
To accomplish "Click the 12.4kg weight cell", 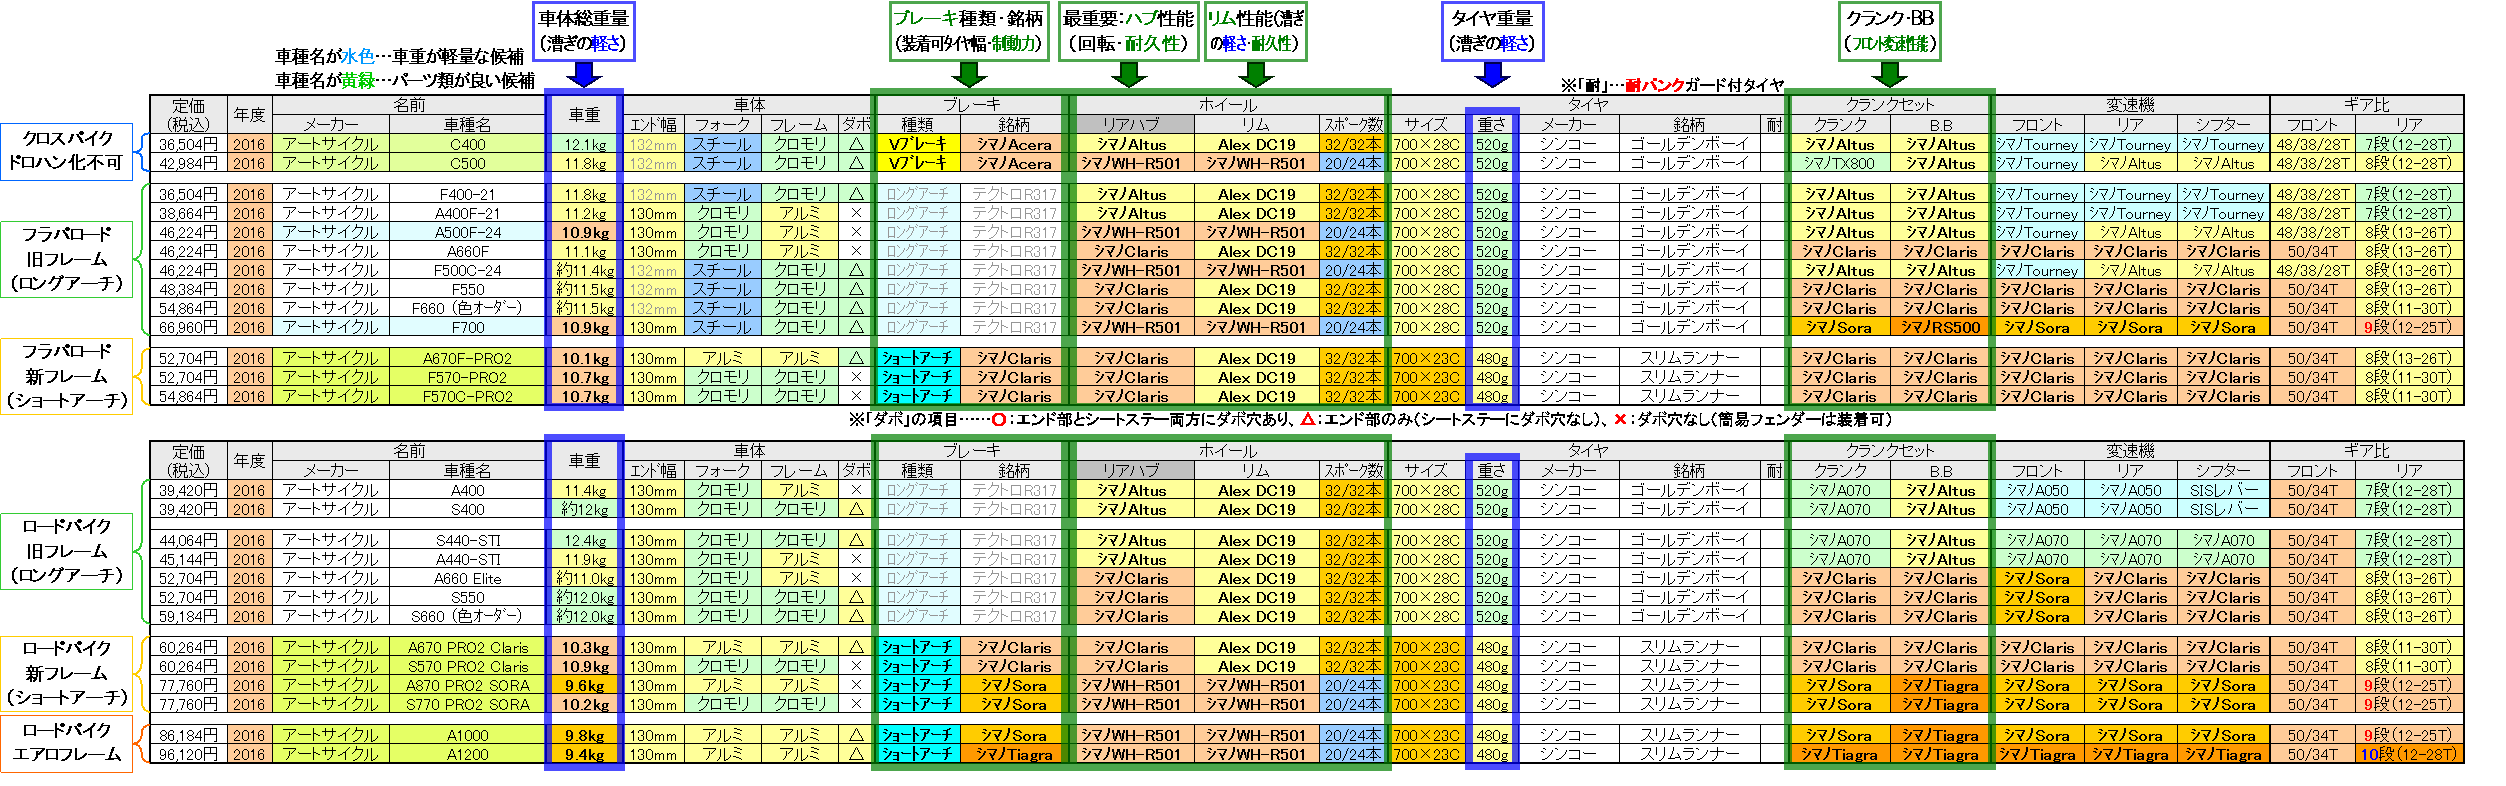I will tap(585, 540).
